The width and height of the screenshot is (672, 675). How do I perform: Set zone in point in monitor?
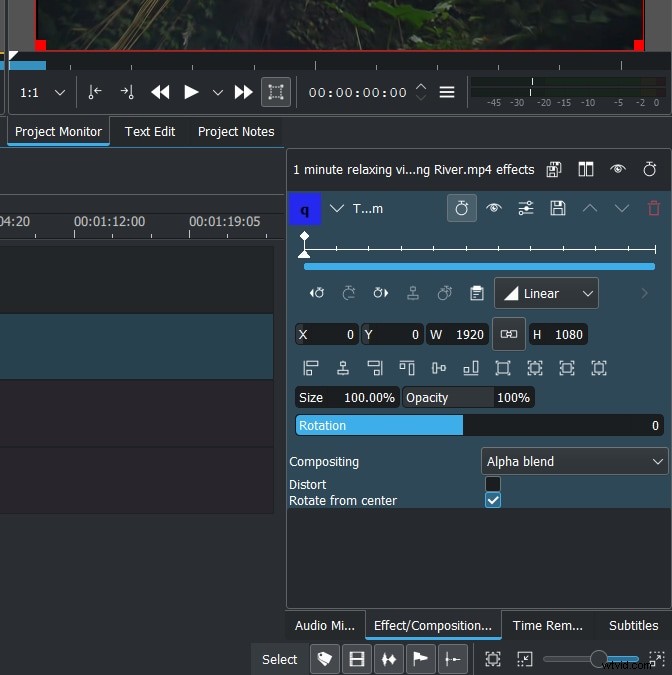pos(95,92)
